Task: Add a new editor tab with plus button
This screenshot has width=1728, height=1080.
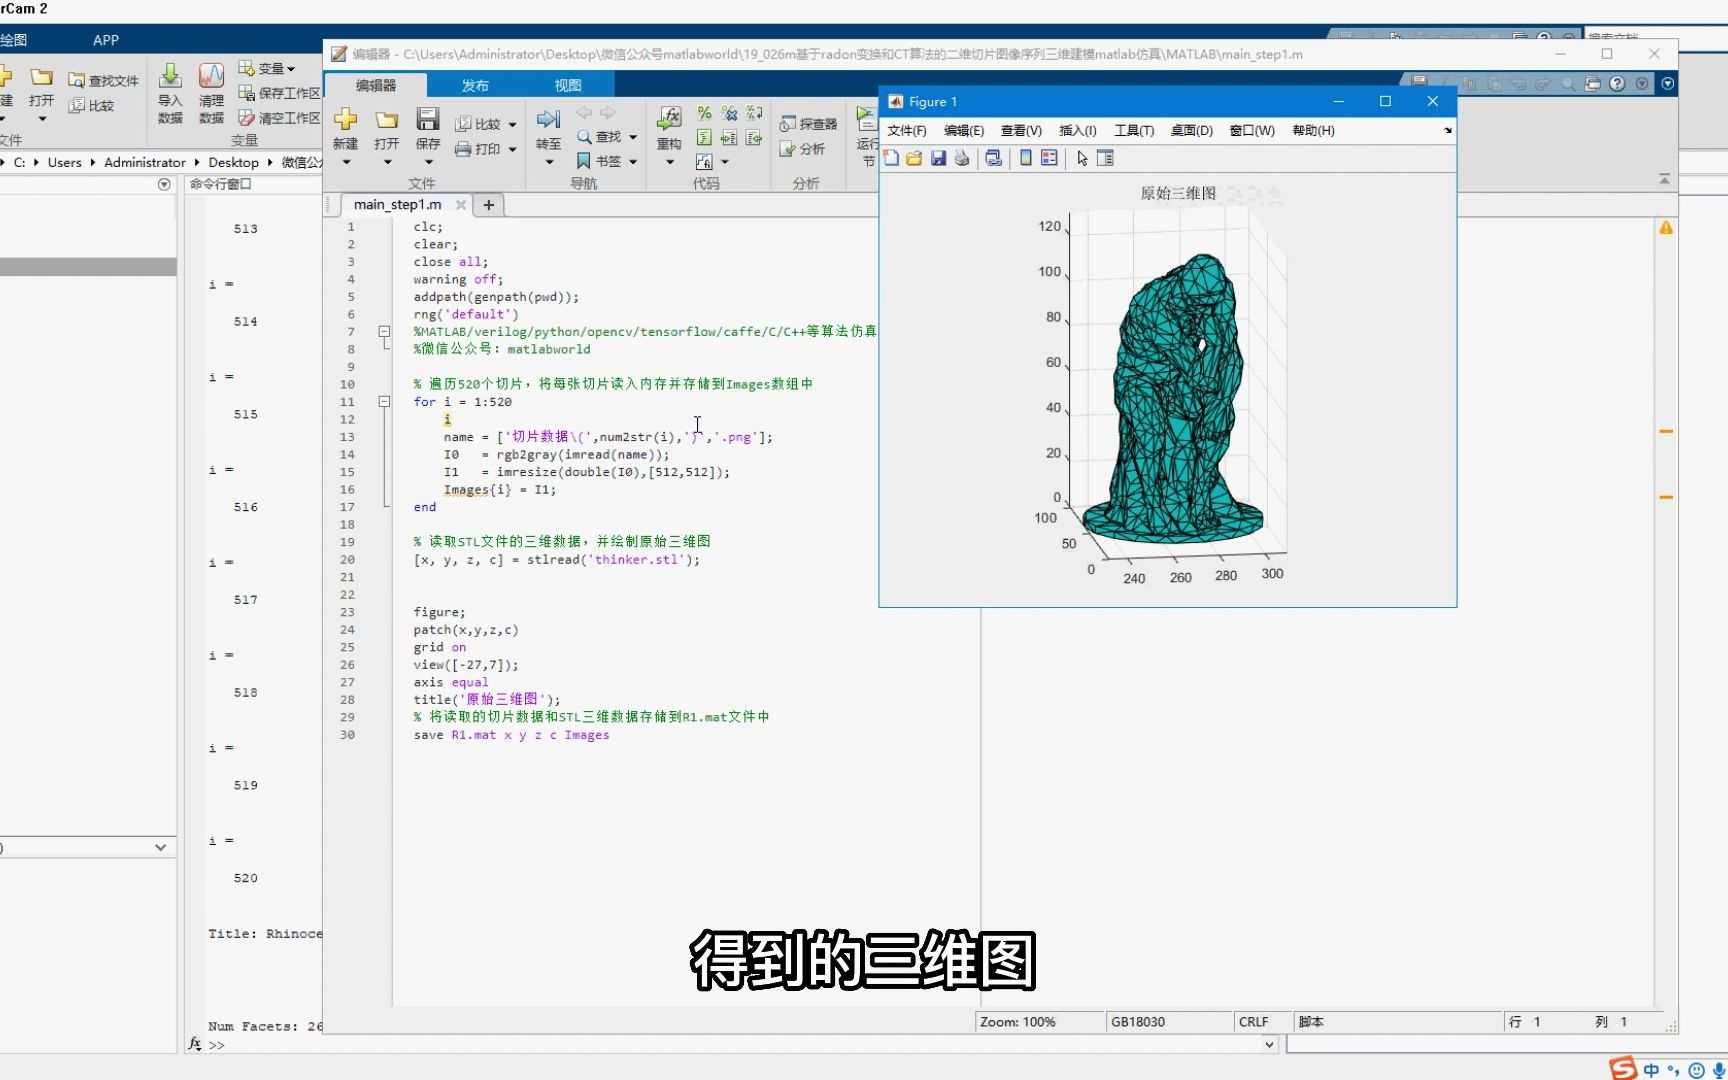Action: point(489,205)
